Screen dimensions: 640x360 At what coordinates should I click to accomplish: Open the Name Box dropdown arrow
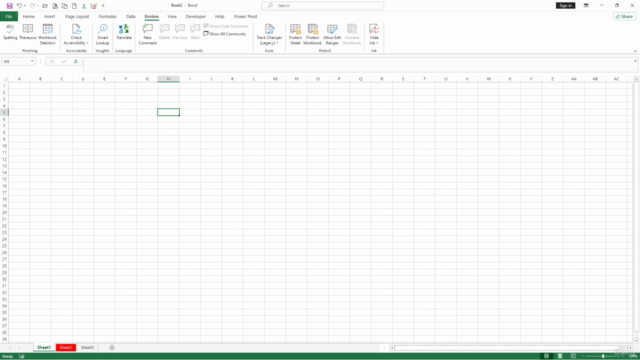pyautogui.click(x=32, y=61)
